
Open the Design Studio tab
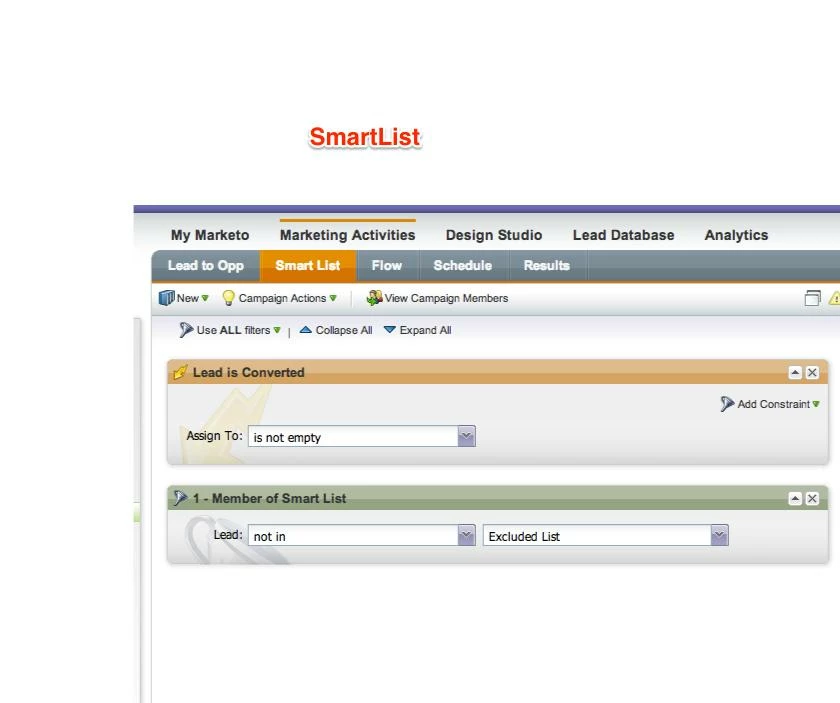[494, 235]
